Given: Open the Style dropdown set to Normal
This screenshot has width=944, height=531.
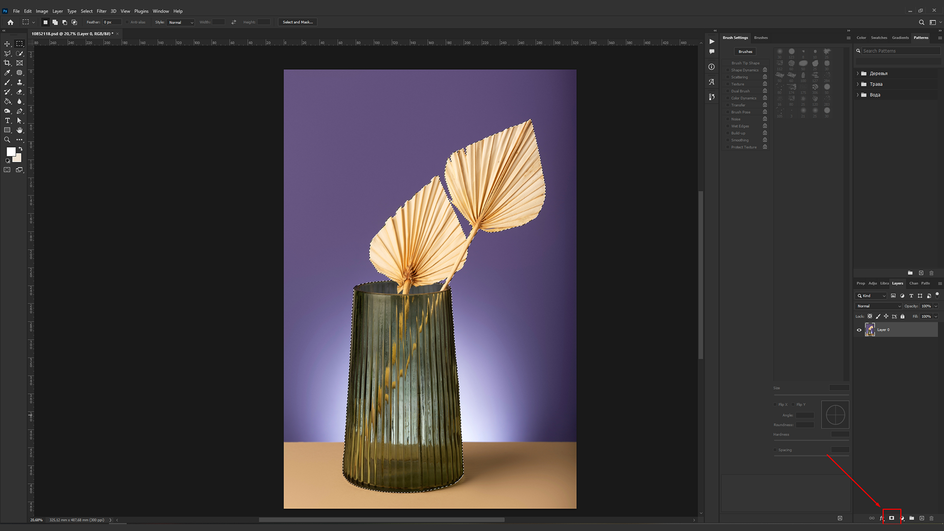Looking at the screenshot, I should [x=181, y=22].
